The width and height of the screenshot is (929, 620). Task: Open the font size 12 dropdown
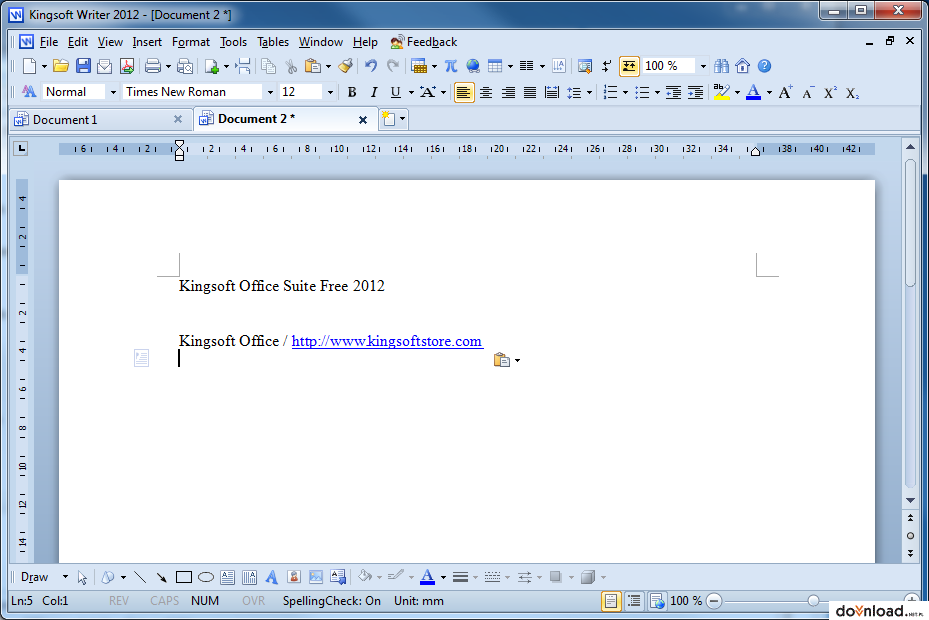click(331, 92)
